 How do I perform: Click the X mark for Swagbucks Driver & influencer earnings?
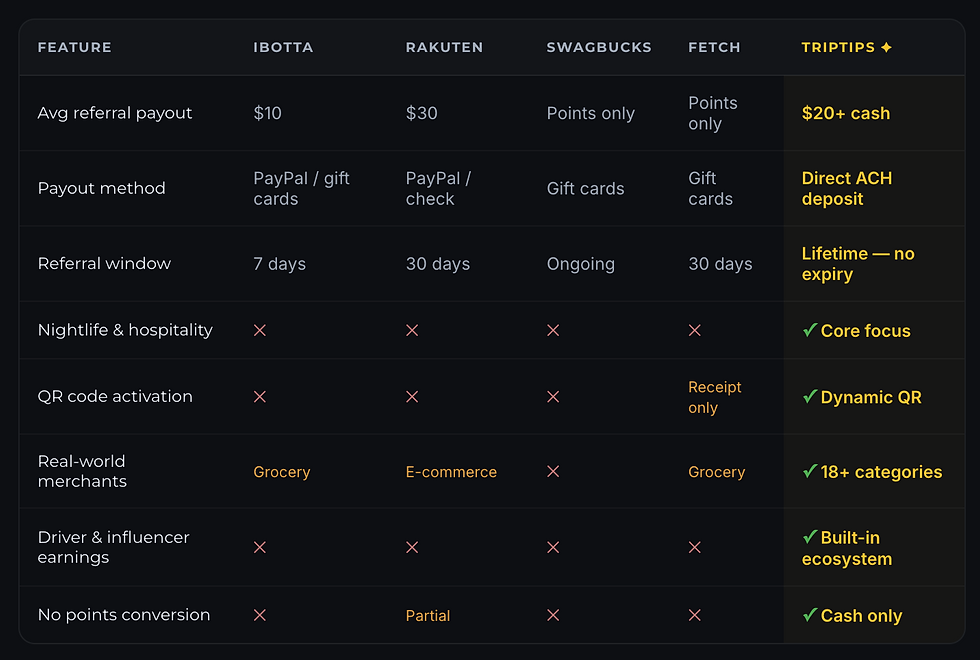(x=553, y=548)
